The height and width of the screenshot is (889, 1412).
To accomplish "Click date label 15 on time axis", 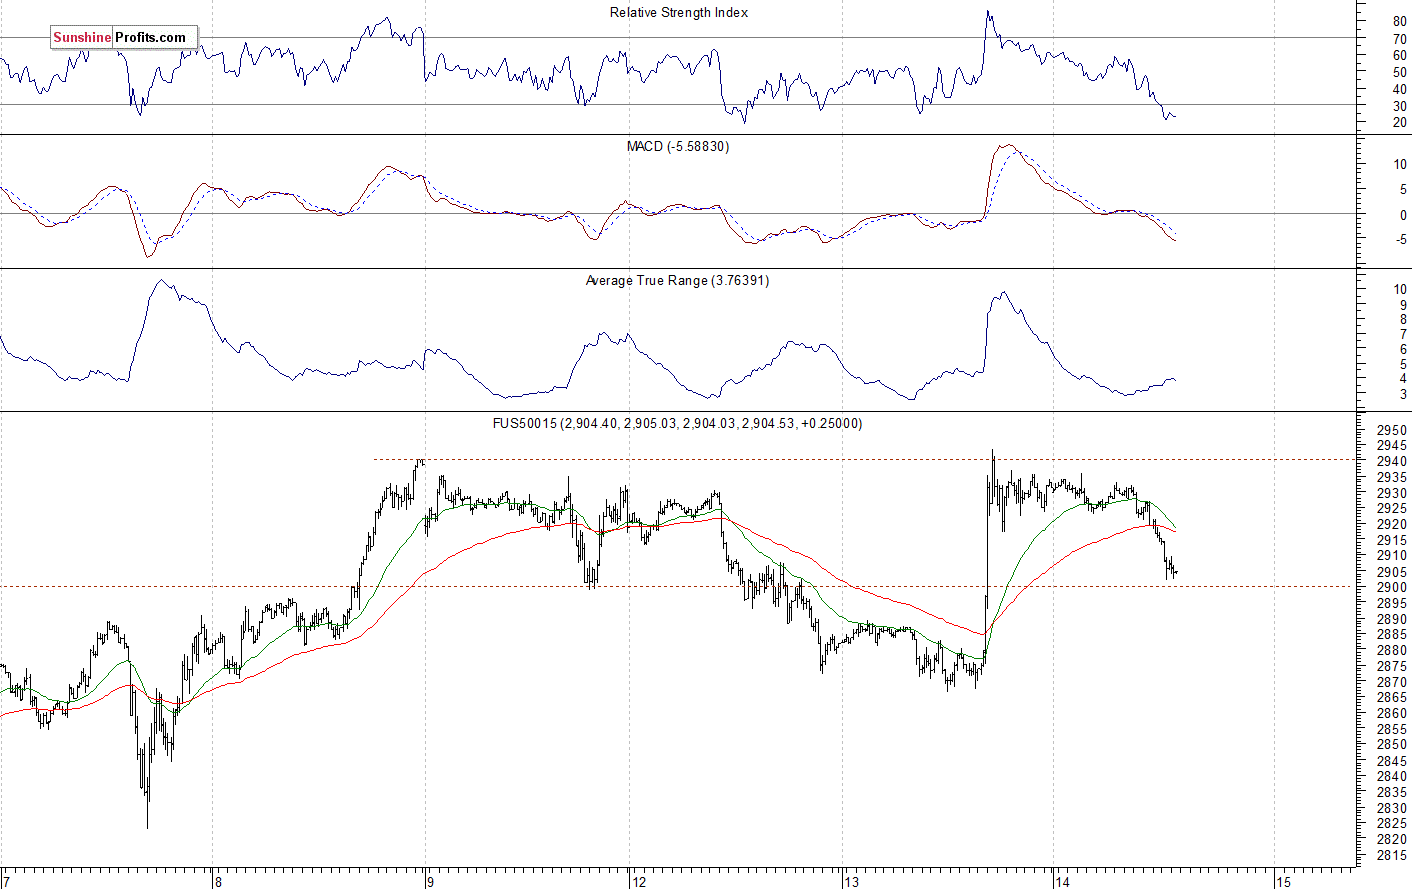I will [1283, 881].
